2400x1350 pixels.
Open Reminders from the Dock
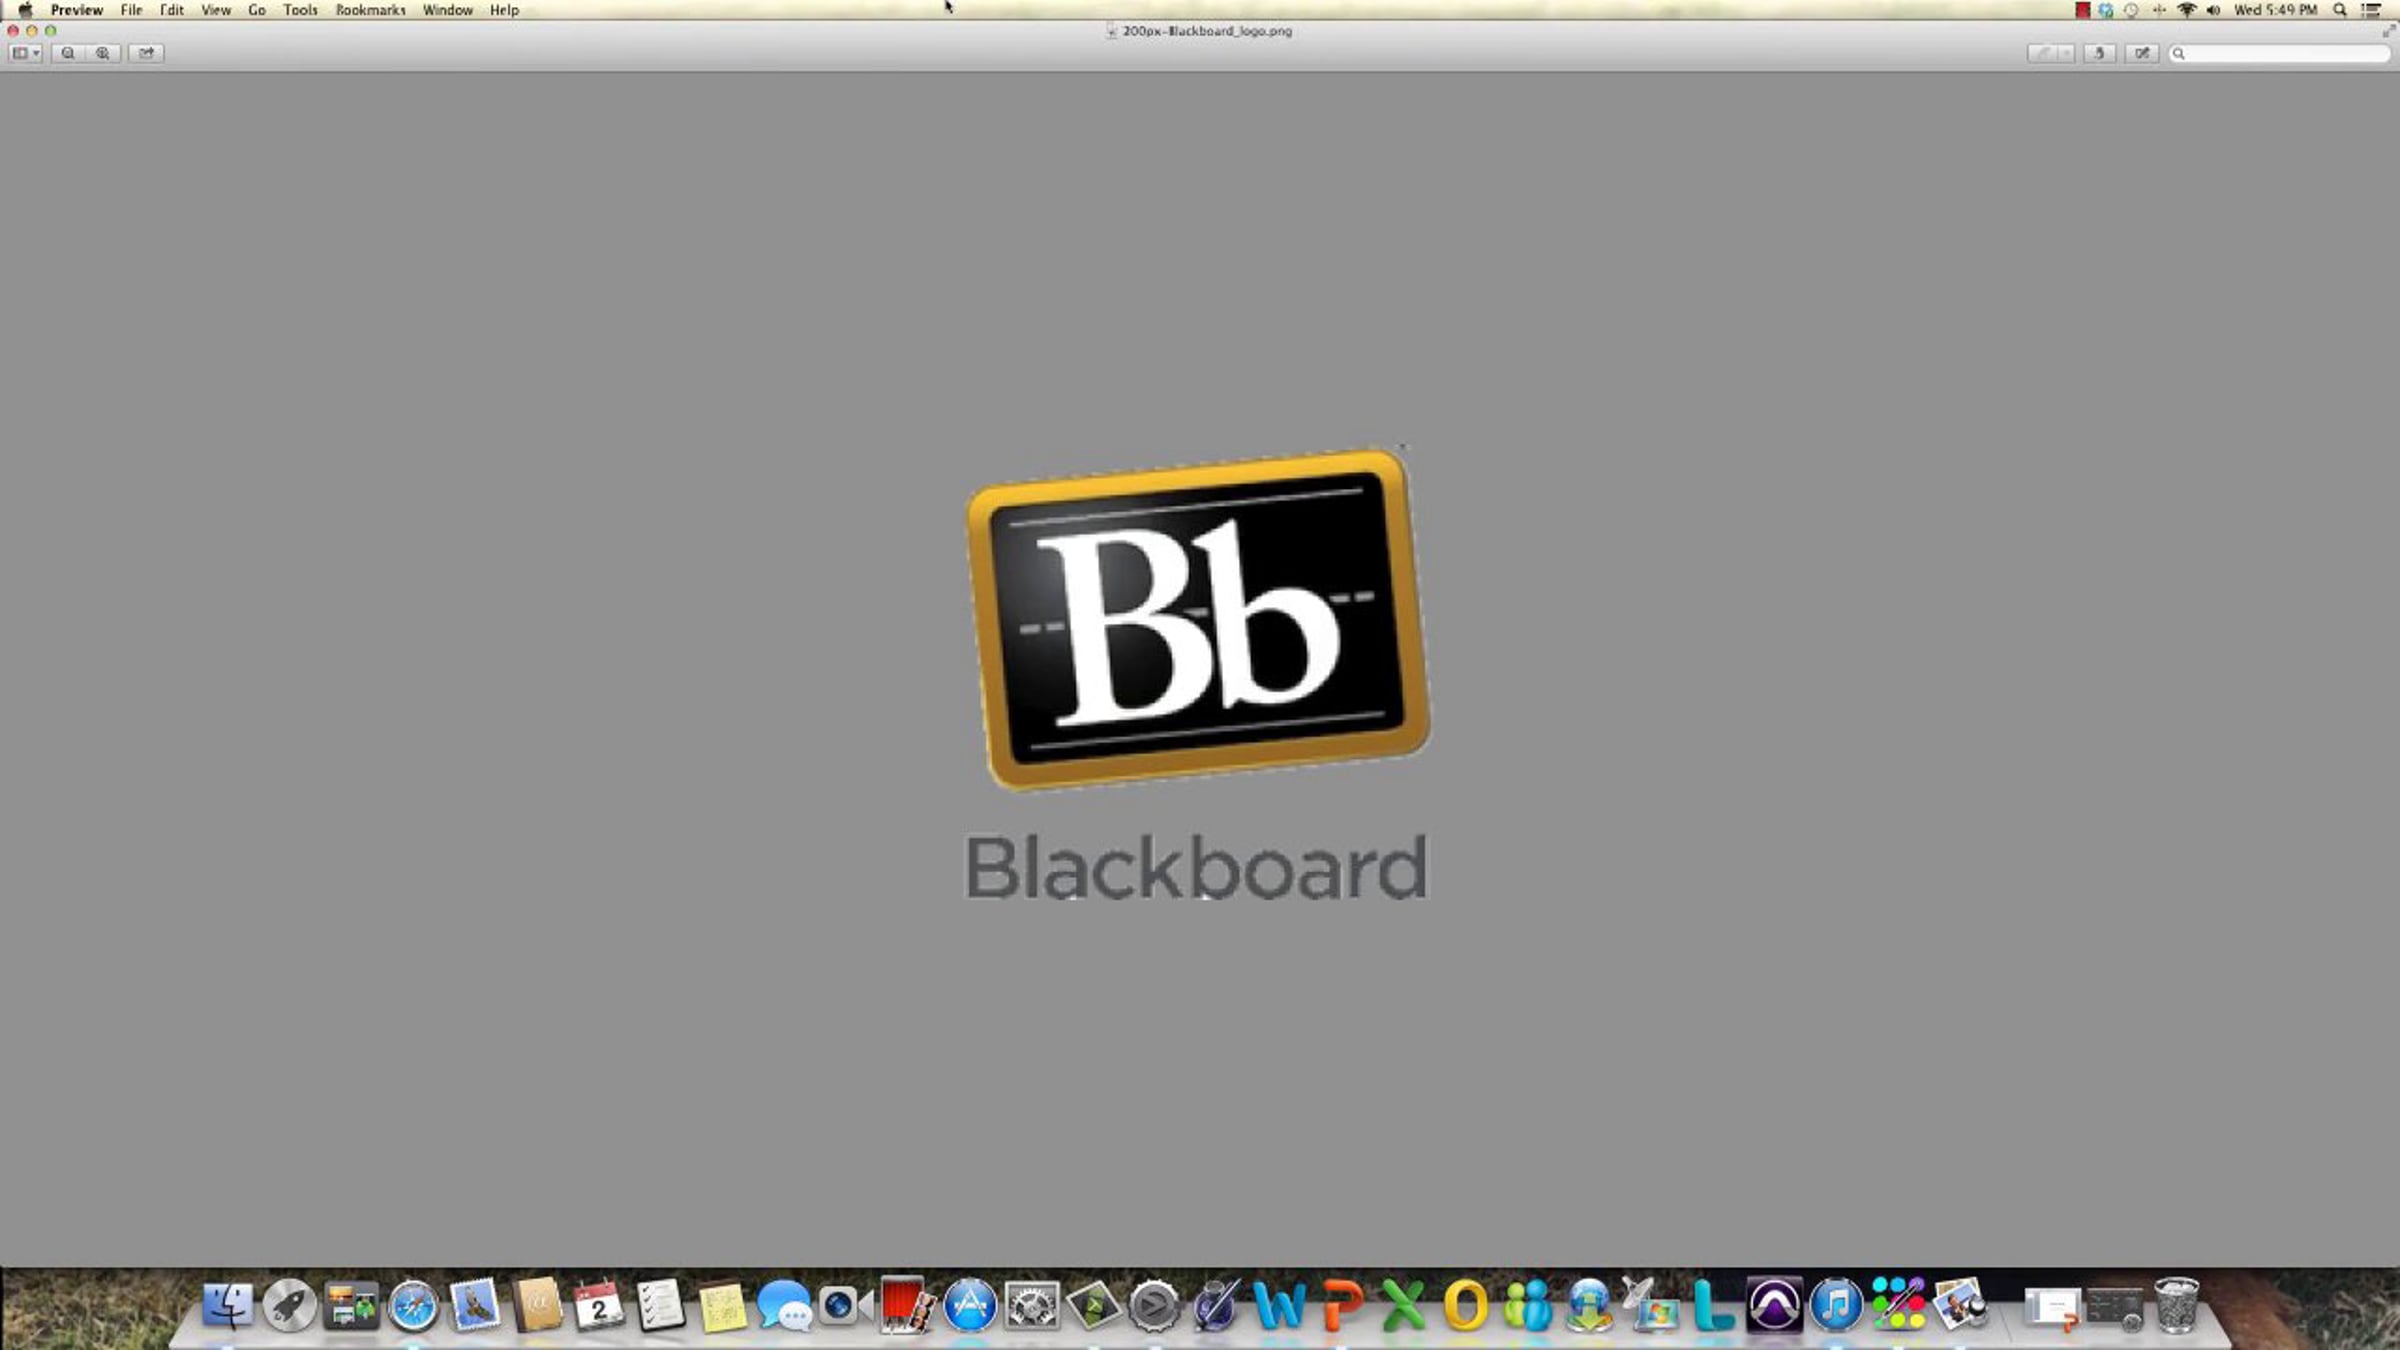pos(660,1305)
